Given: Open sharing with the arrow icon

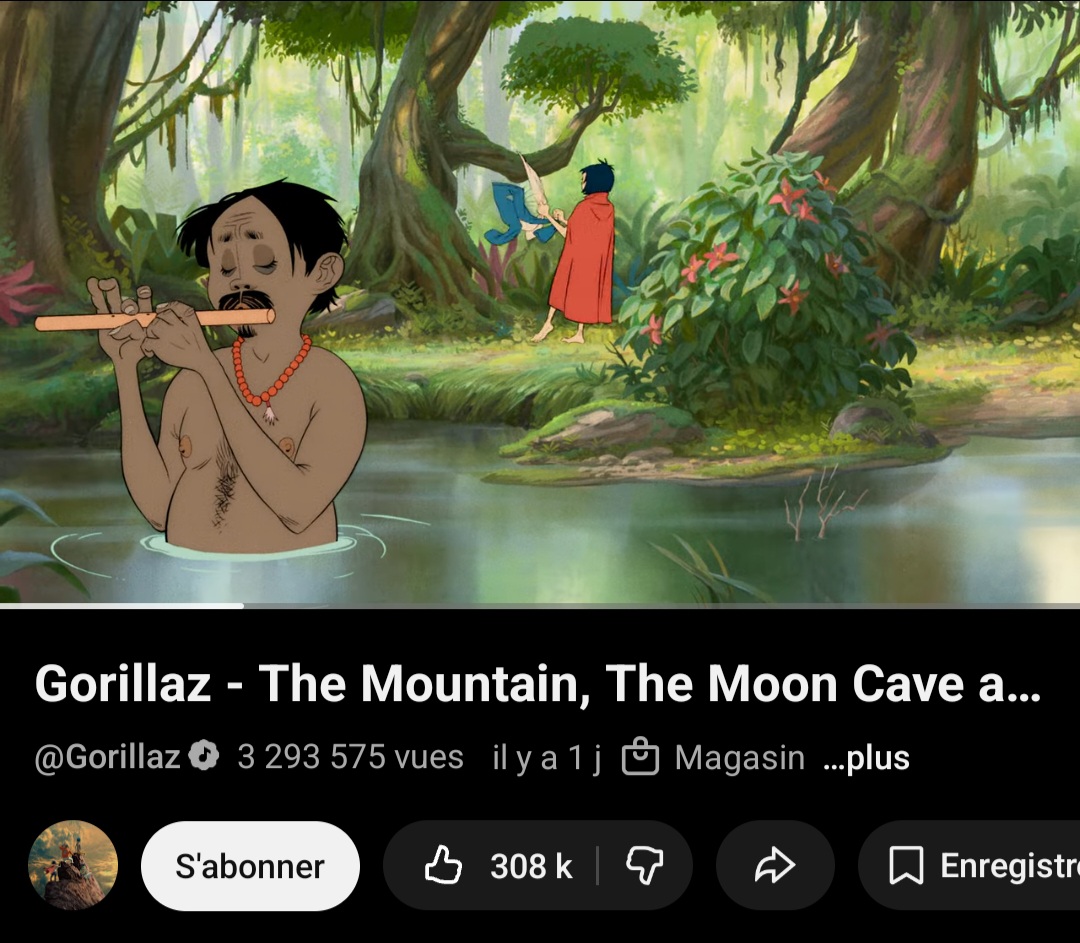Looking at the screenshot, I should (x=775, y=866).
